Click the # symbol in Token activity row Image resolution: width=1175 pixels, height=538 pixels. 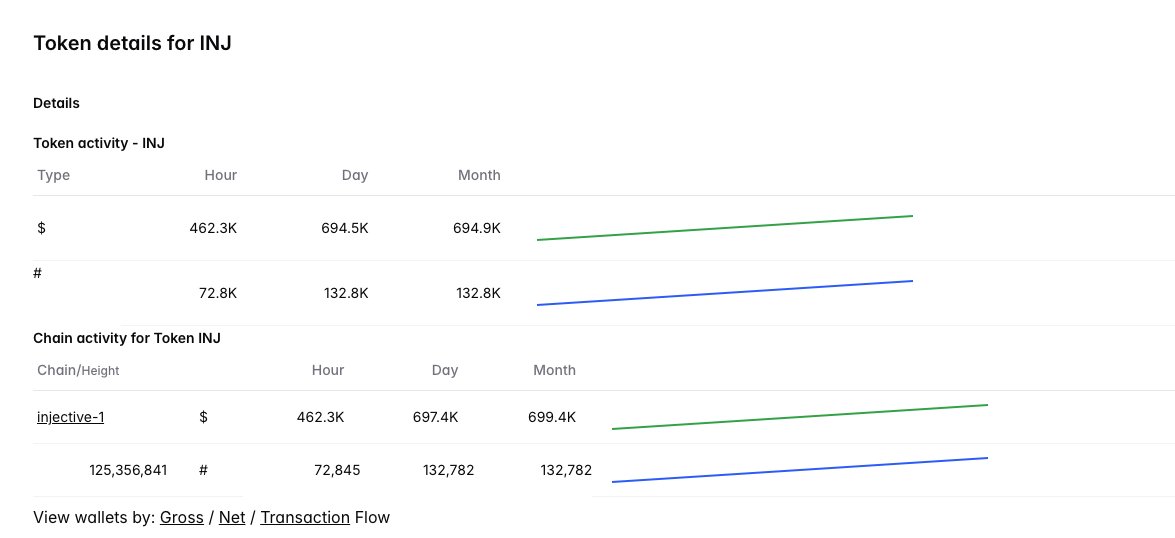tap(37, 273)
